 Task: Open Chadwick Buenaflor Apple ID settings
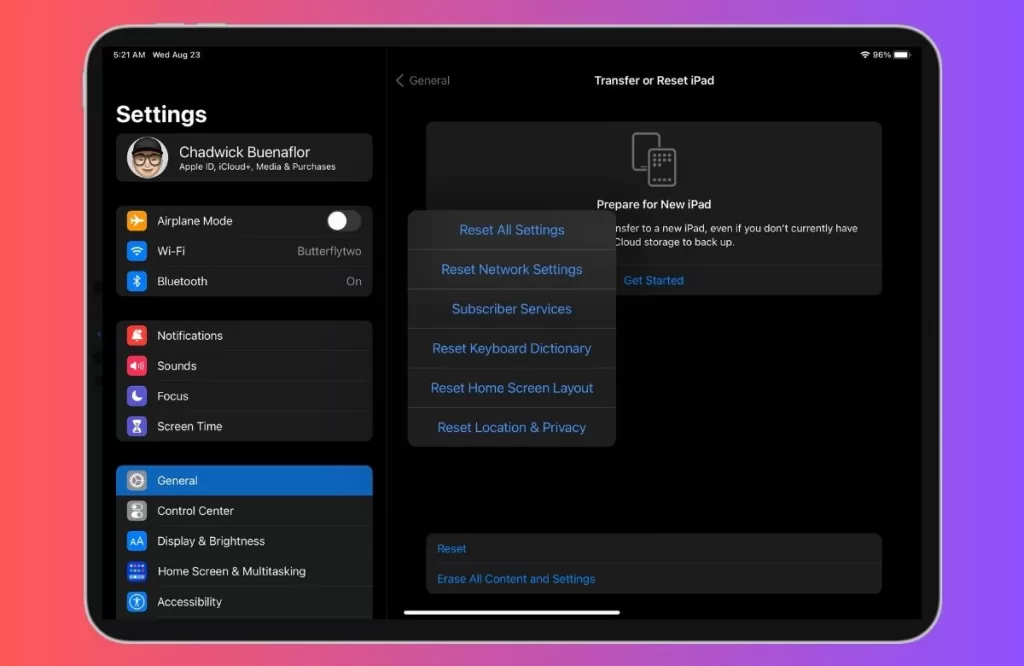[x=244, y=157]
